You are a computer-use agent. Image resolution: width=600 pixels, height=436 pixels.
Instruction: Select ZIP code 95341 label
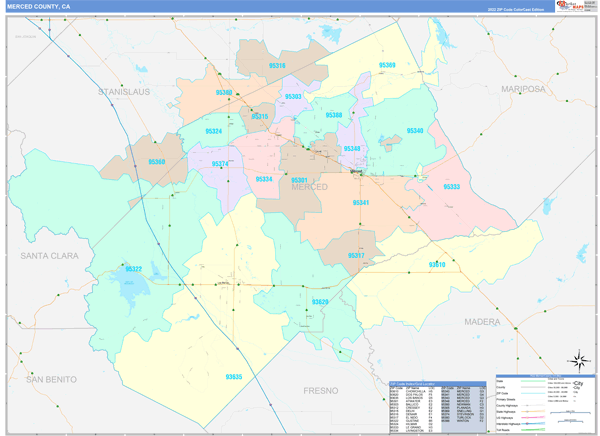[361, 202]
